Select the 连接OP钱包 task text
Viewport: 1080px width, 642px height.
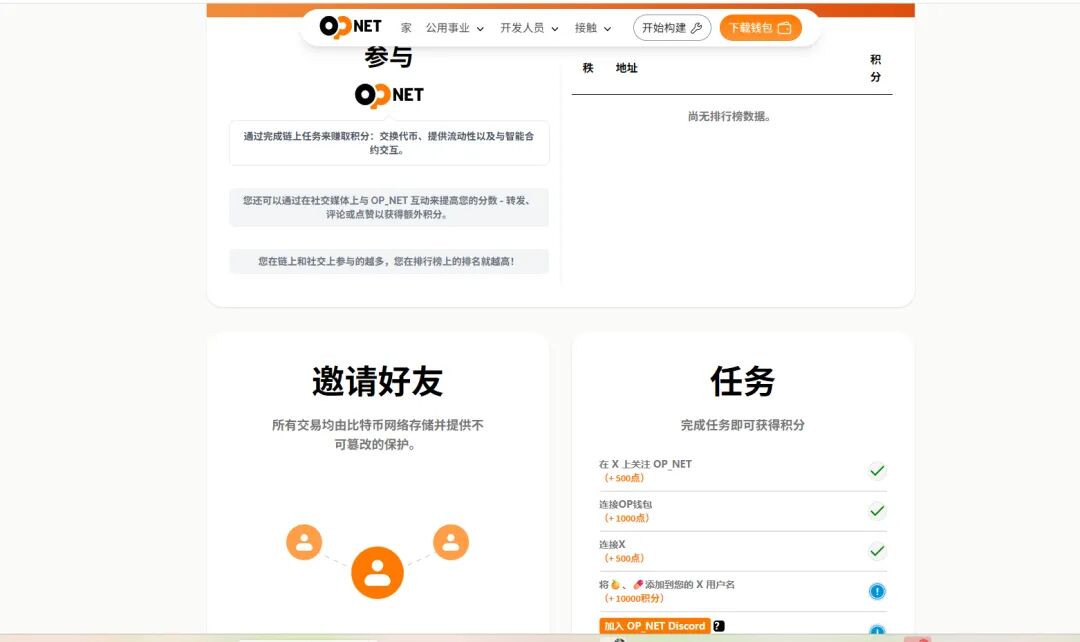625,504
